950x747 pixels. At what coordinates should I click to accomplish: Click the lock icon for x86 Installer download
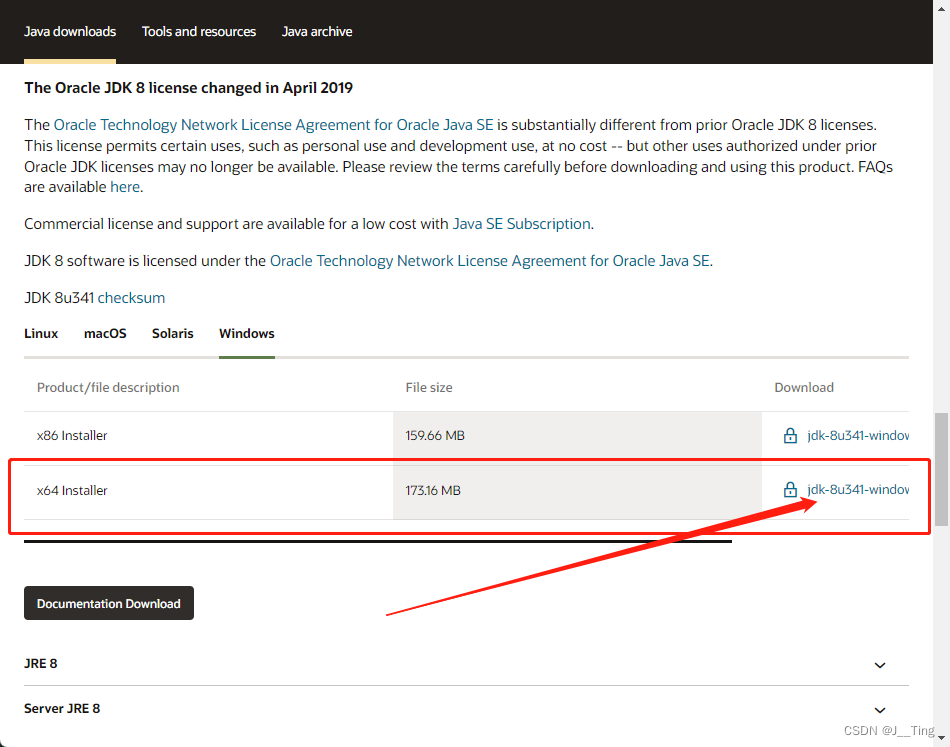[x=790, y=436]
